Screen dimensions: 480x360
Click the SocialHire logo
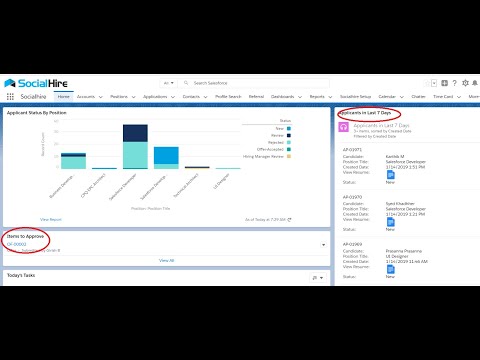36,83
